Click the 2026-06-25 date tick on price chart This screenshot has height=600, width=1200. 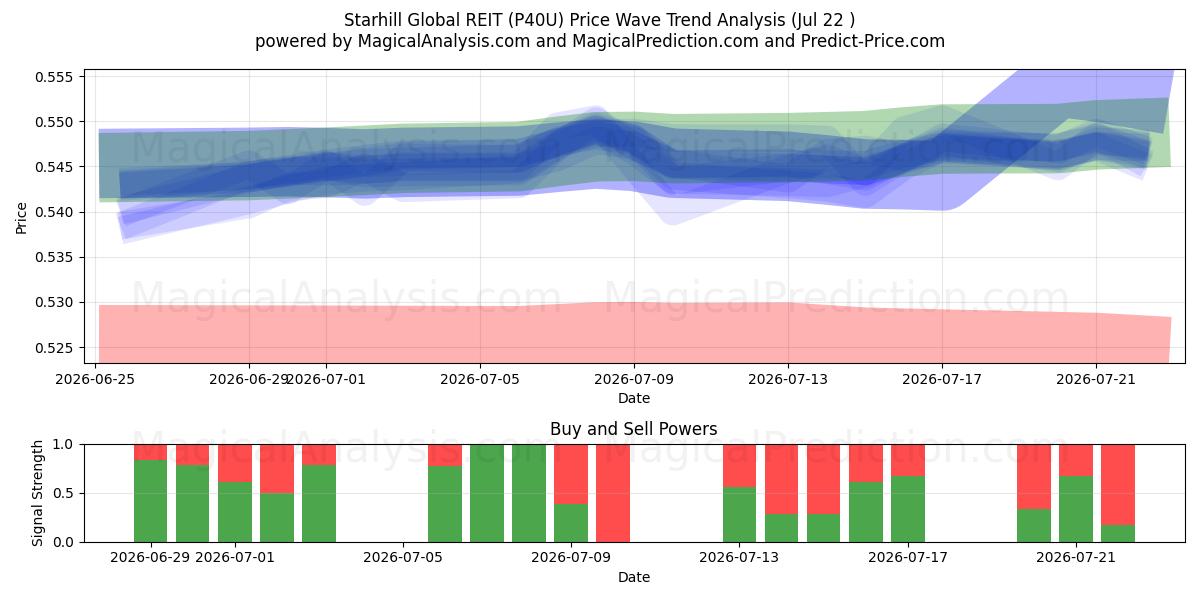point(95,379)
